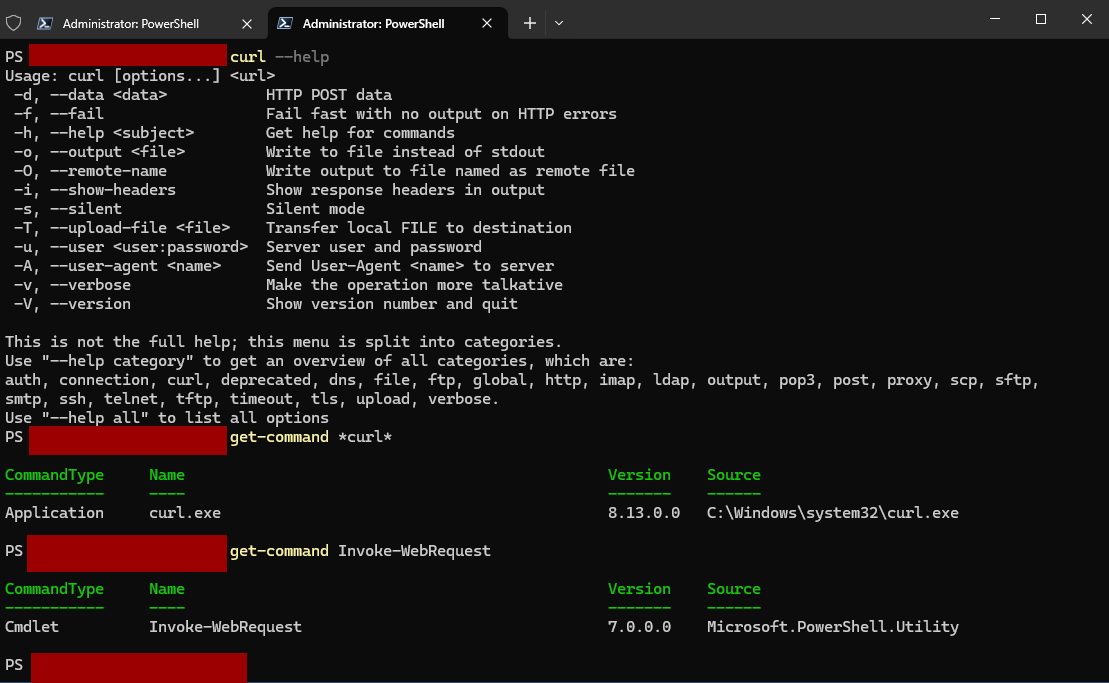
Task: Maximize the terminal window
Action: (x=1040, y=19)
